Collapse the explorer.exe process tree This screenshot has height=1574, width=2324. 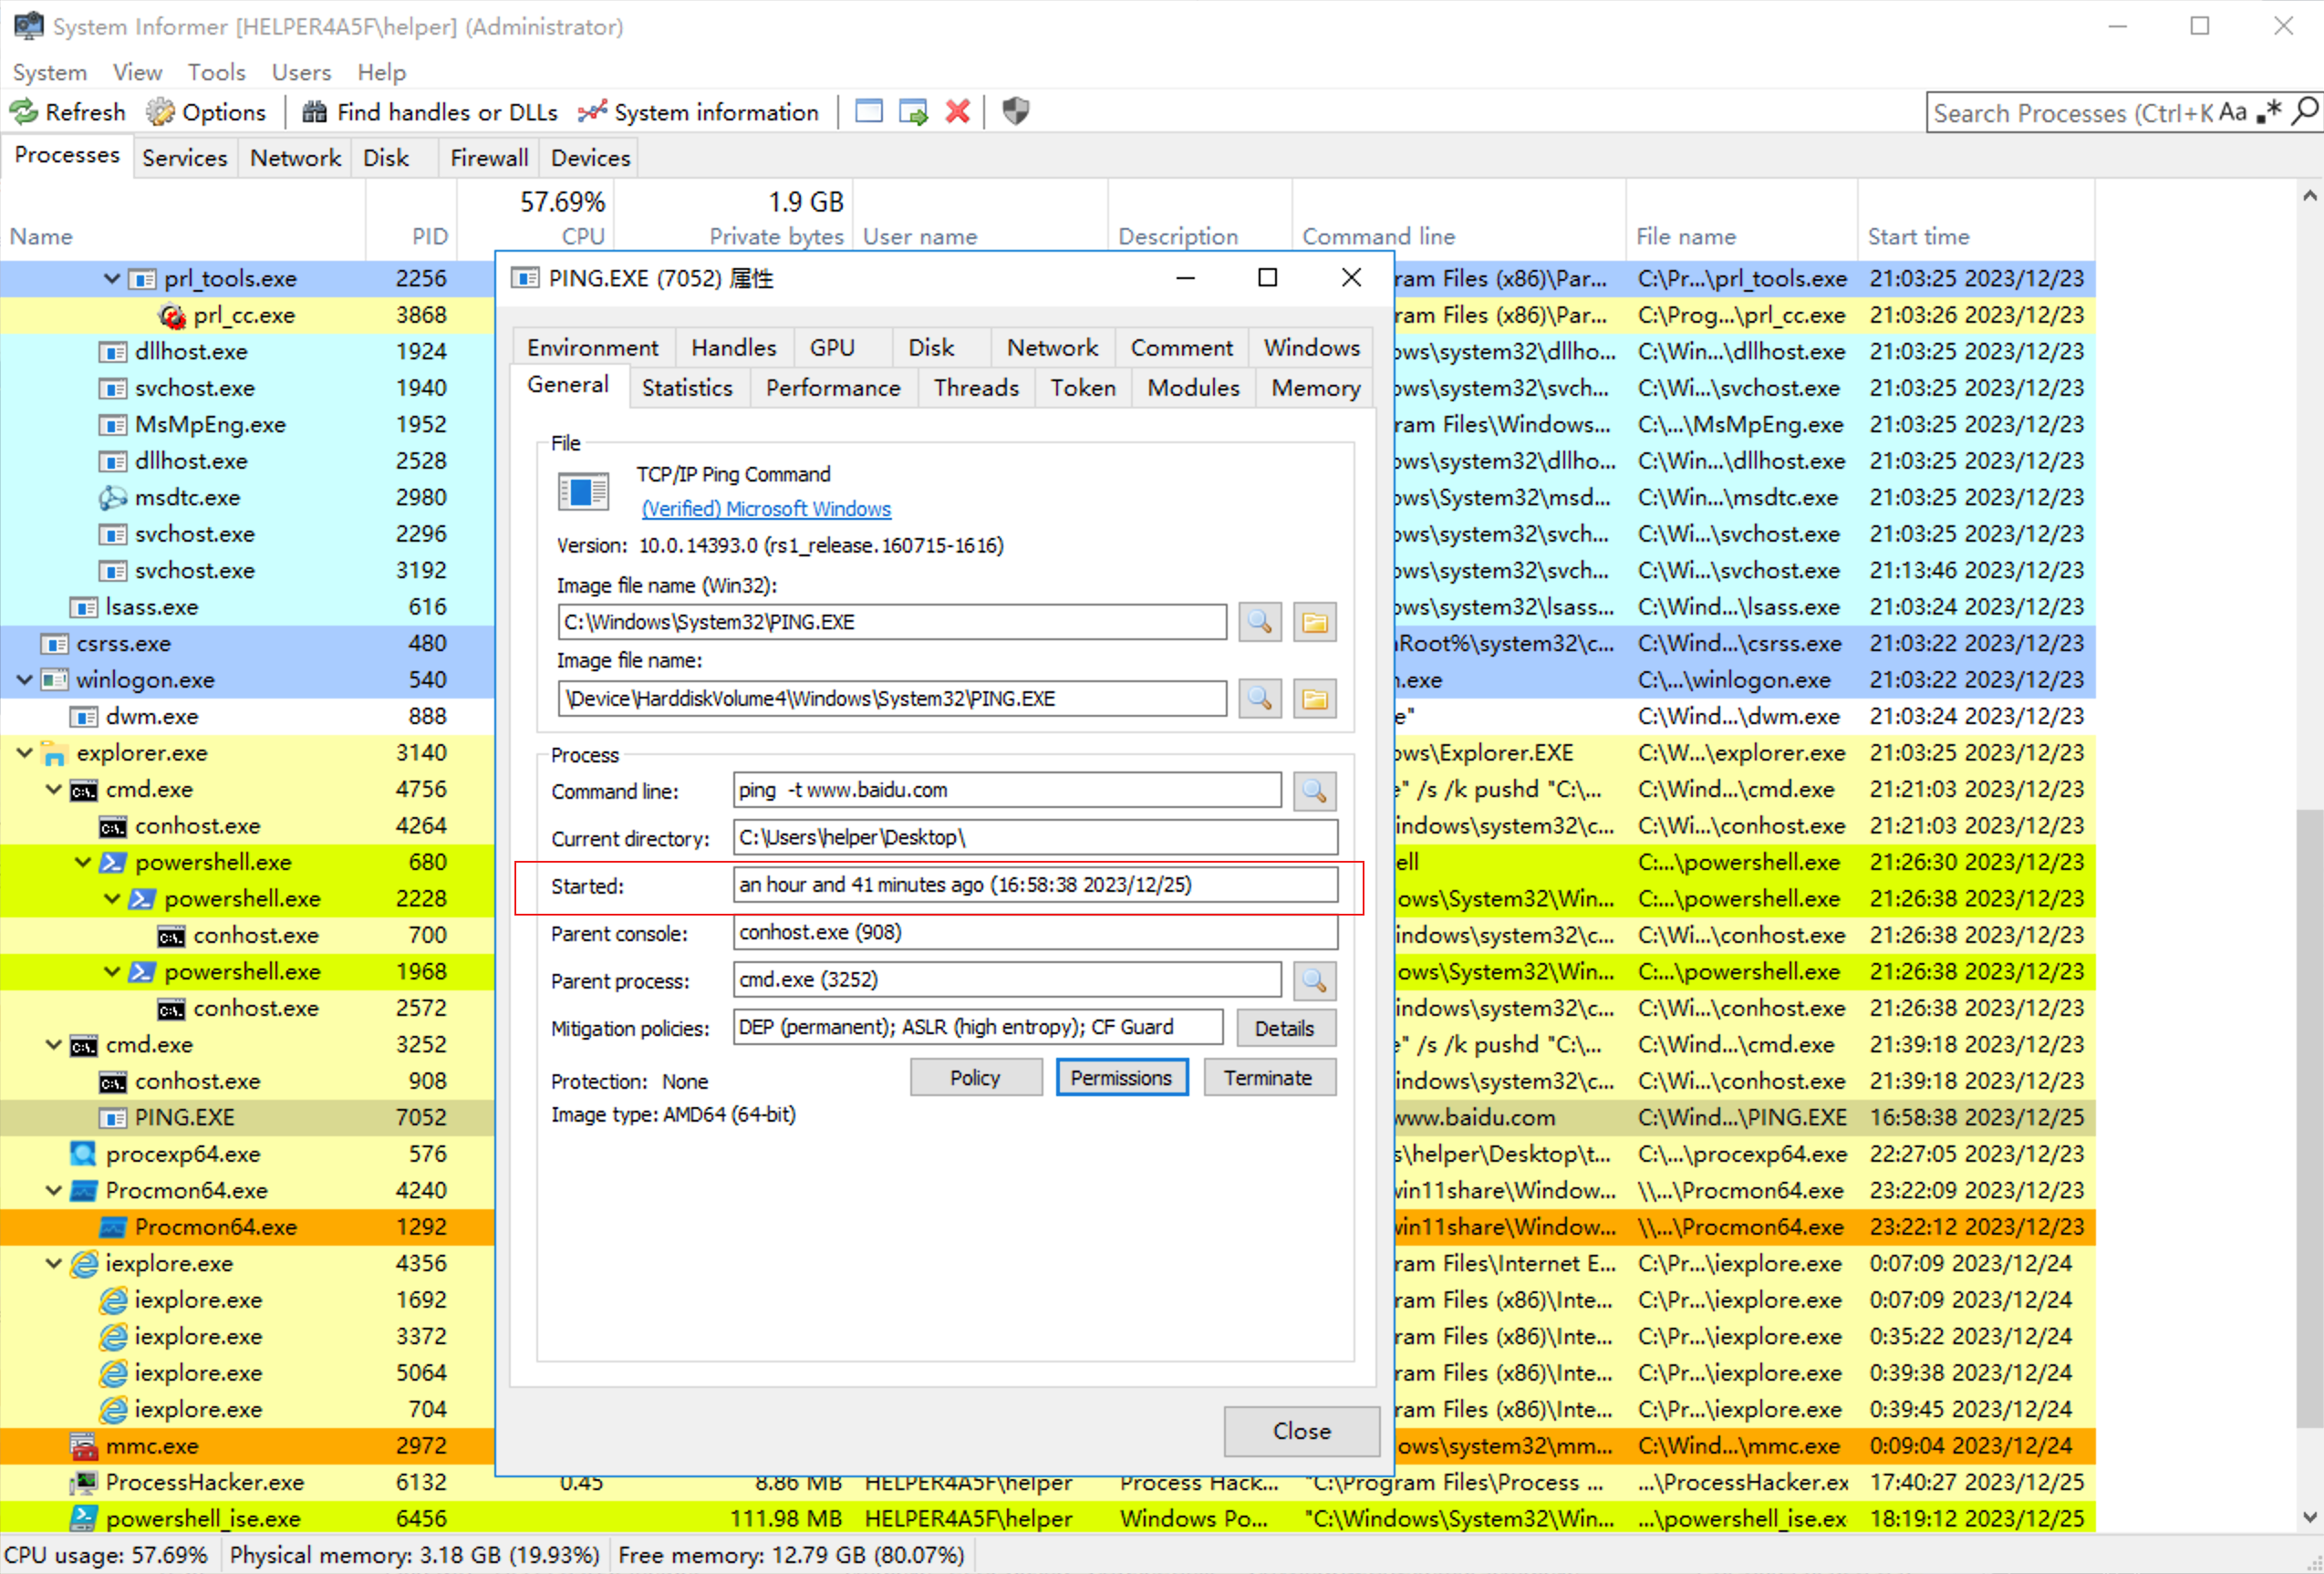coord(24,753)
